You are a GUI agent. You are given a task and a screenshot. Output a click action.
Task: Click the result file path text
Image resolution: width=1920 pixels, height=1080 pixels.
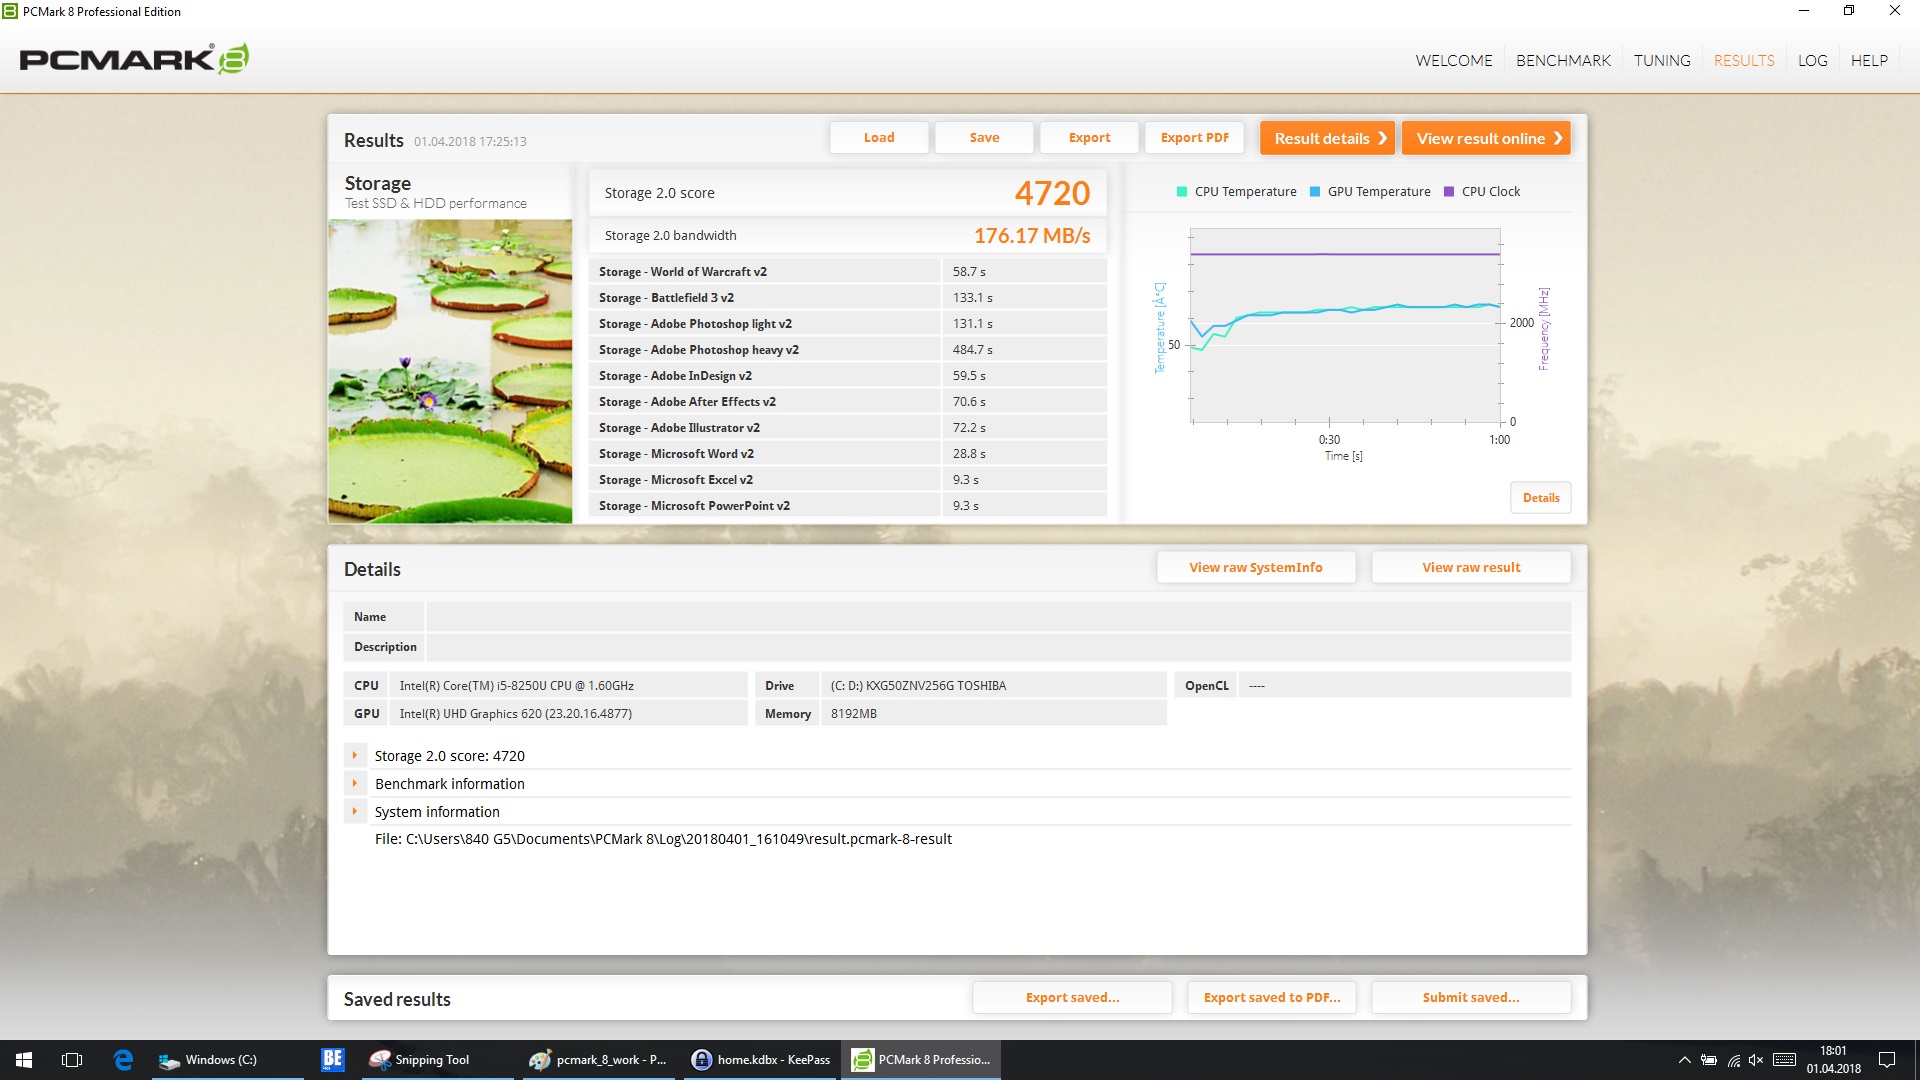click(663, 839)
